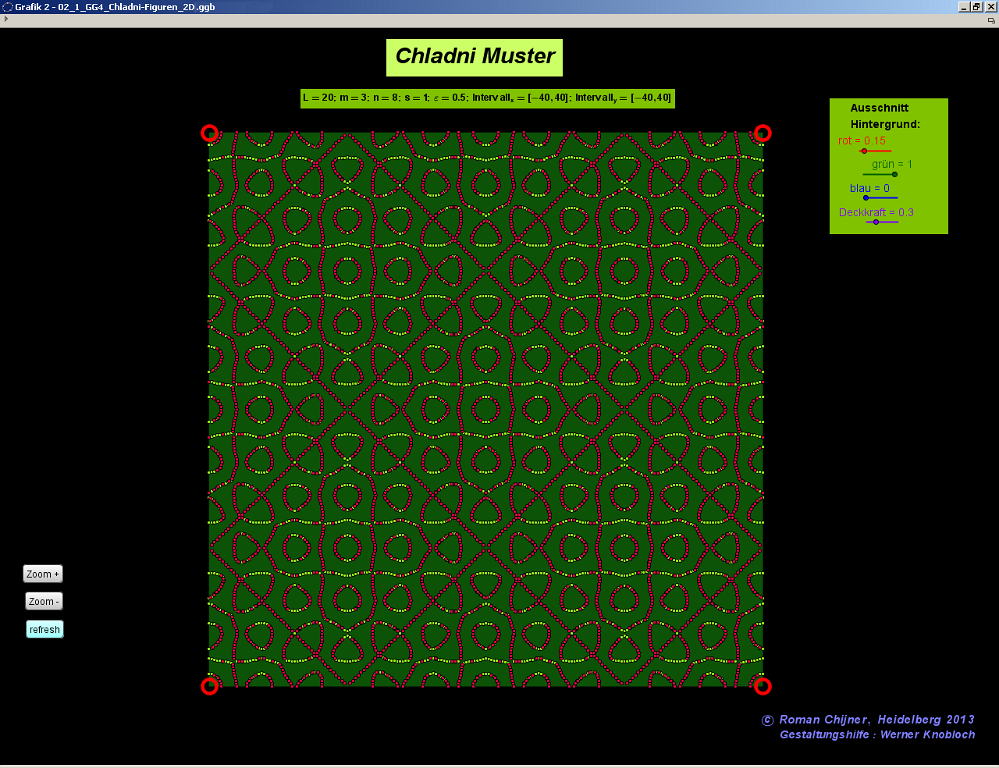Click the grün slider handle
Image resolution: width=999 pixels, height=768 pixels.
894,174
